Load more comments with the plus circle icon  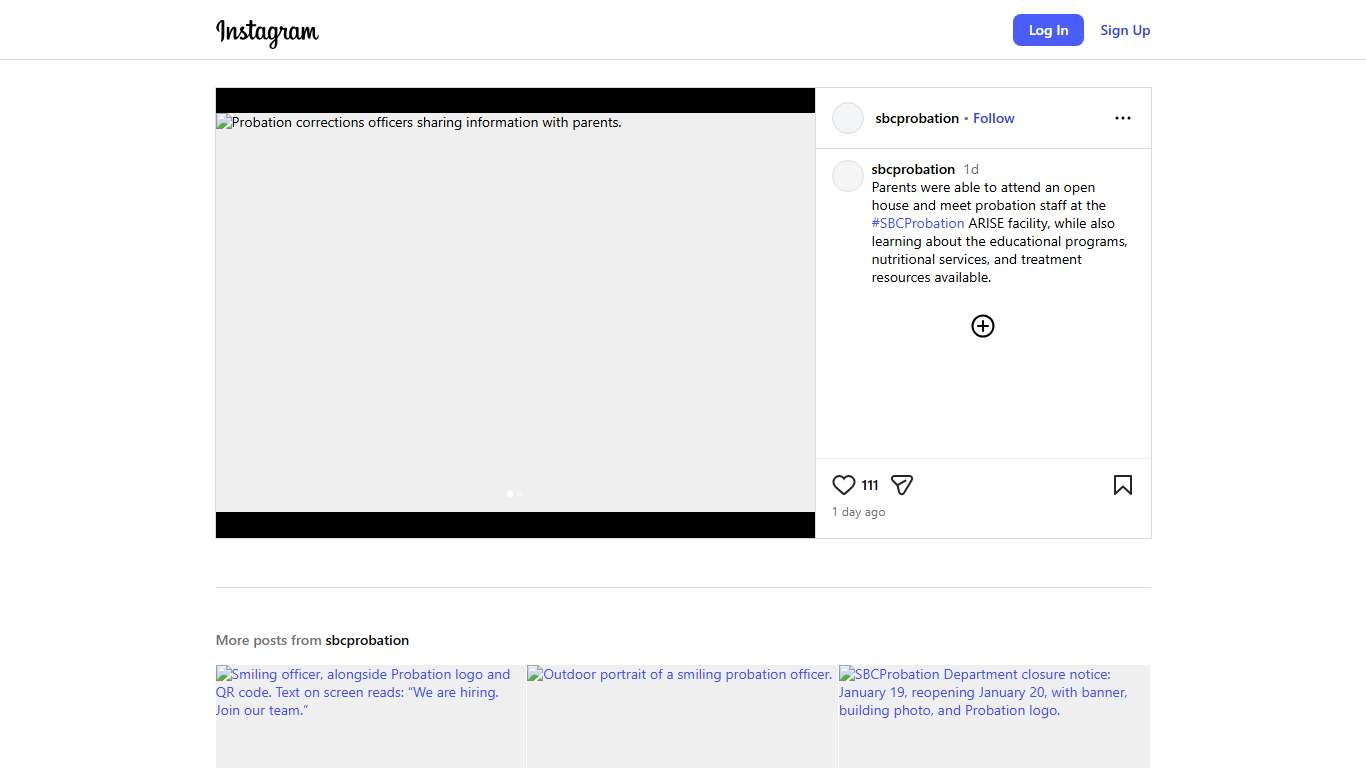[x=982, y=326]
